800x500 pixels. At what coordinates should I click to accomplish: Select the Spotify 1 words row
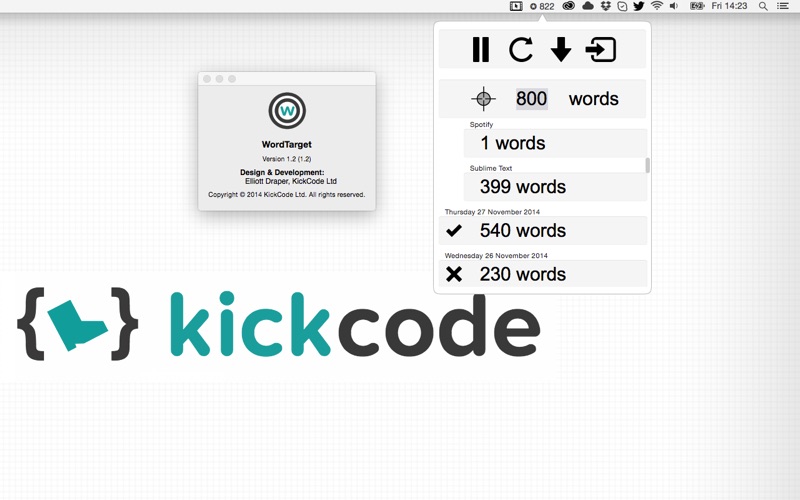point(557,143)
